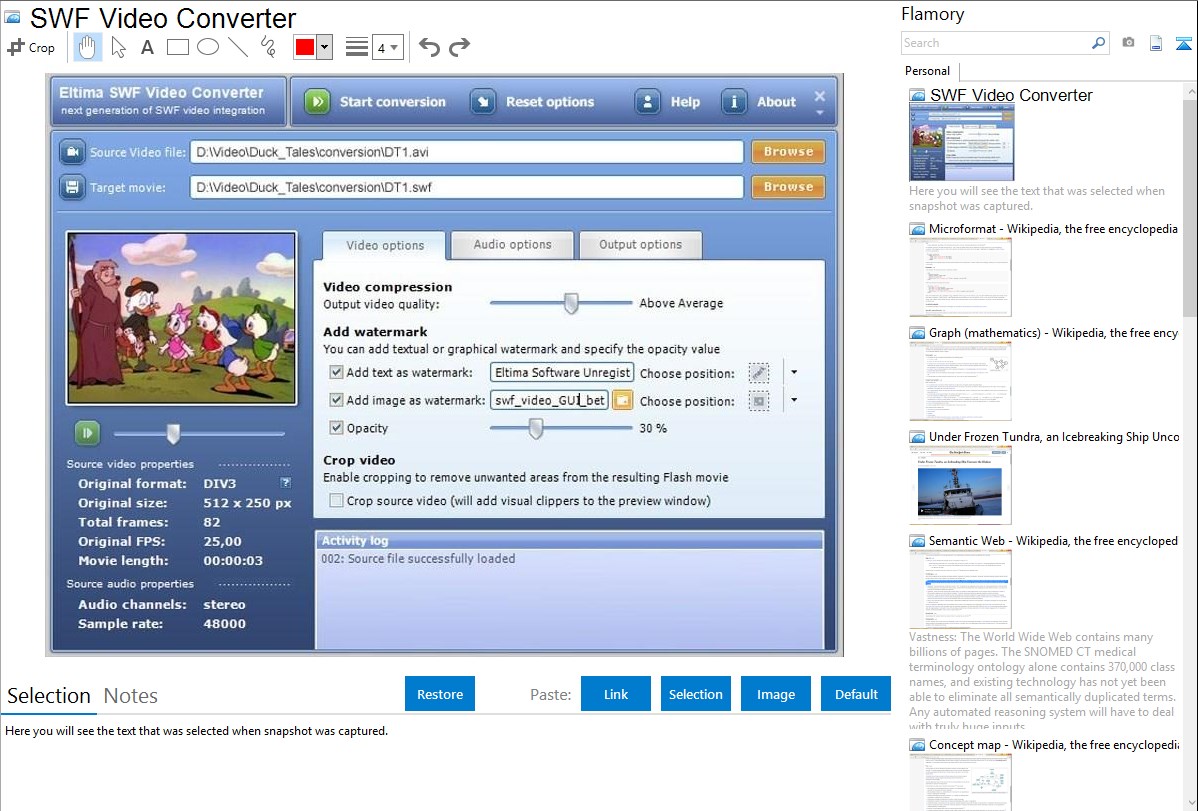Viewport: 1198px width, 811px height.
Task: Click the paste Selection button
Action: tap(695, 693)
